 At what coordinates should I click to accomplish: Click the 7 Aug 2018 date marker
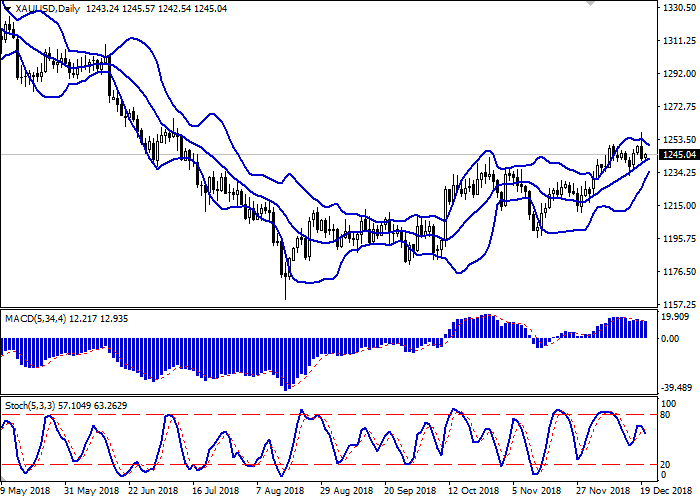pos(280,490)
